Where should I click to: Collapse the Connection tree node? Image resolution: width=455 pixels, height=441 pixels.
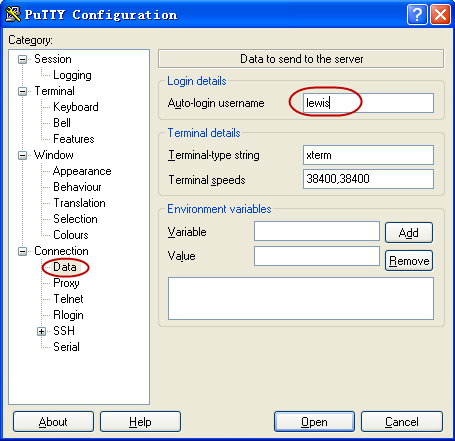pyautogui.click(x=22, y=251)
